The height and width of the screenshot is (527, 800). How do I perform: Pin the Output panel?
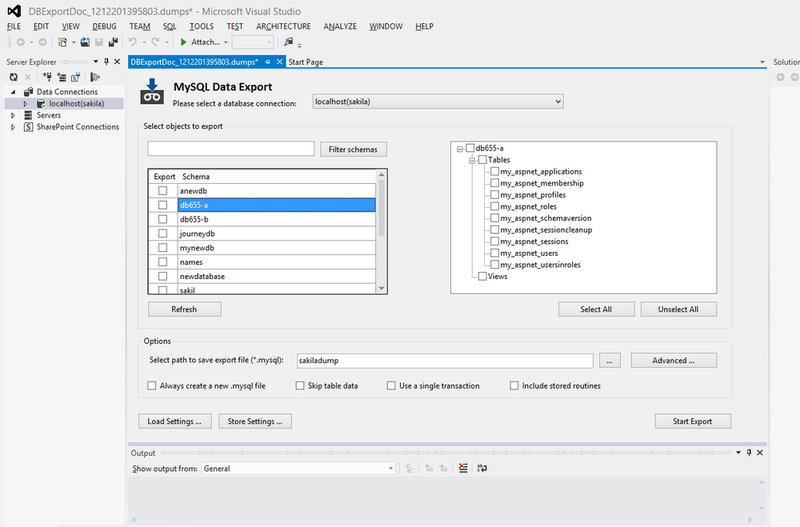pyautogui.click(x=749, y=453)
